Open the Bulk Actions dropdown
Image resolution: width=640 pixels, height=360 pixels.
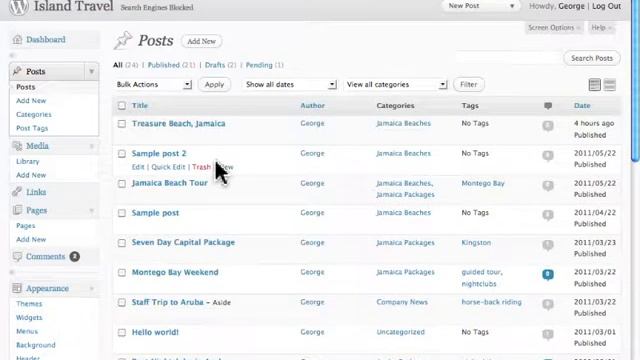153,84
